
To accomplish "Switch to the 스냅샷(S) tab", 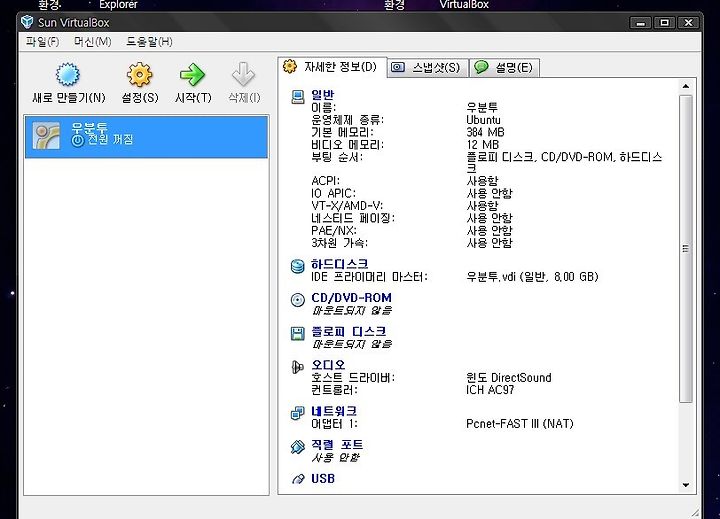I will (x=428, y=68).
